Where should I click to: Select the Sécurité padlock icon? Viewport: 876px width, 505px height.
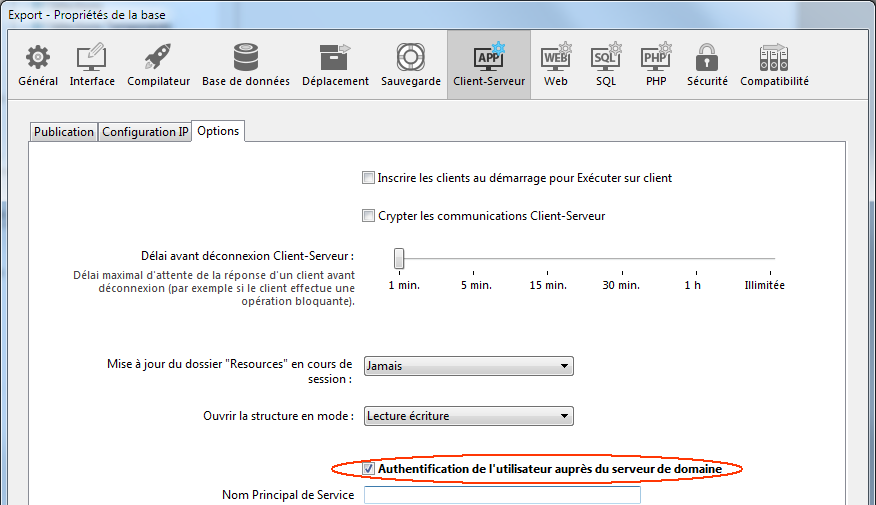pos(707,65)
